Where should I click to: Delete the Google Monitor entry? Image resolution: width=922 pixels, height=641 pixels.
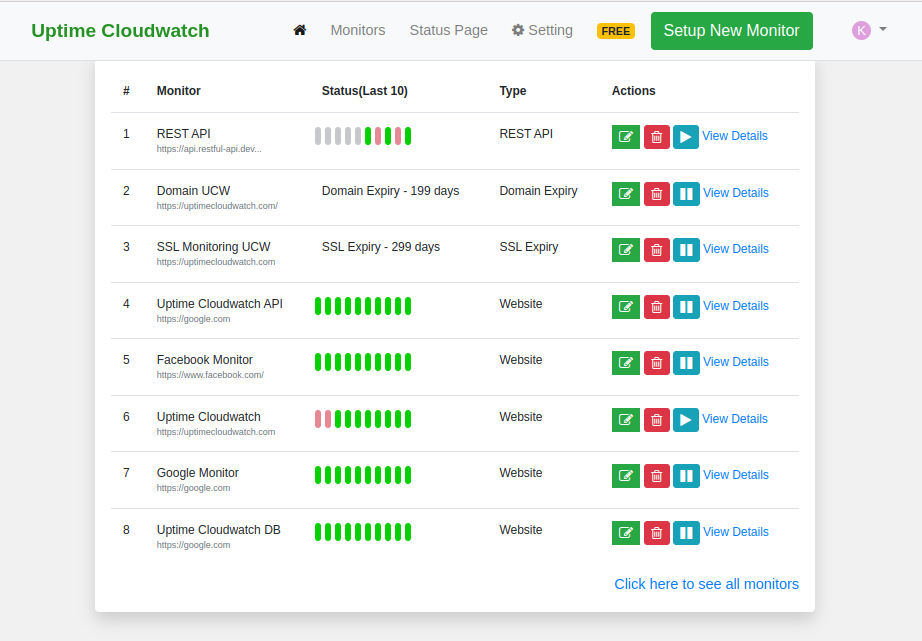[x=656, y=476]
